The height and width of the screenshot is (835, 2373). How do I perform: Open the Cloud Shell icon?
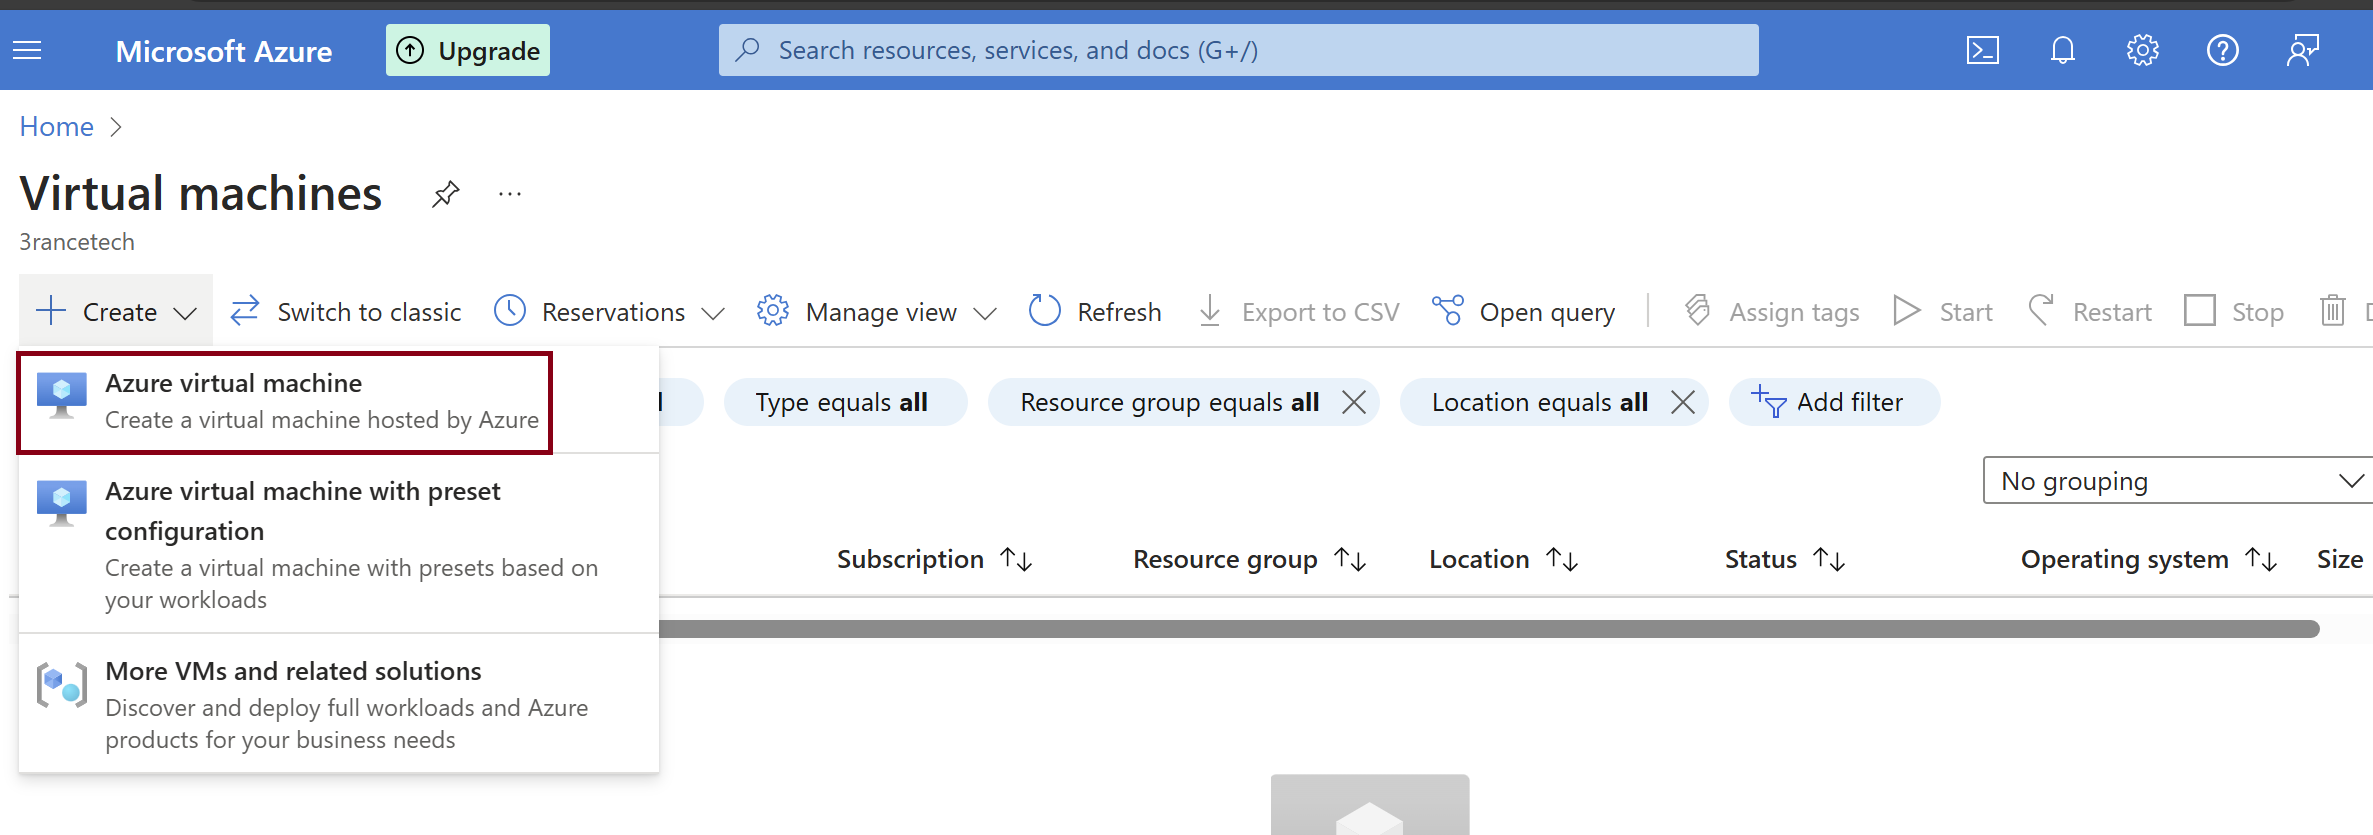pyautogui.click(x=1982, y=50)
